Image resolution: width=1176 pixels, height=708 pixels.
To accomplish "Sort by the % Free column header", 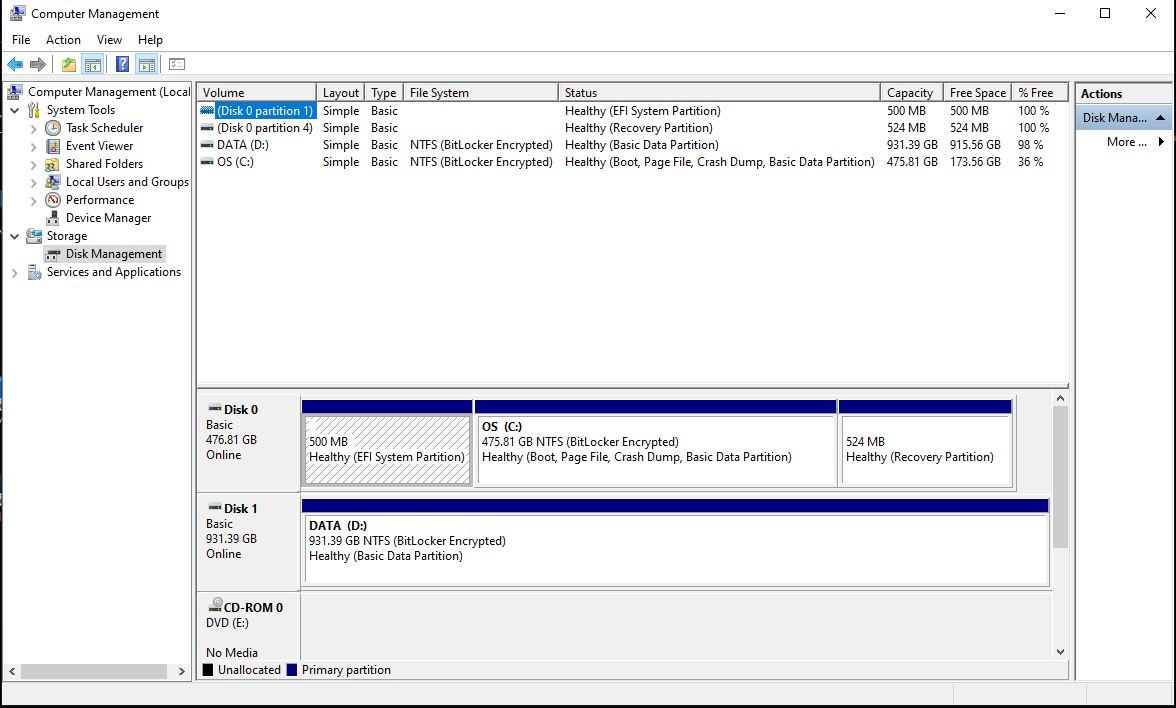I will [x=1039, y=93].
